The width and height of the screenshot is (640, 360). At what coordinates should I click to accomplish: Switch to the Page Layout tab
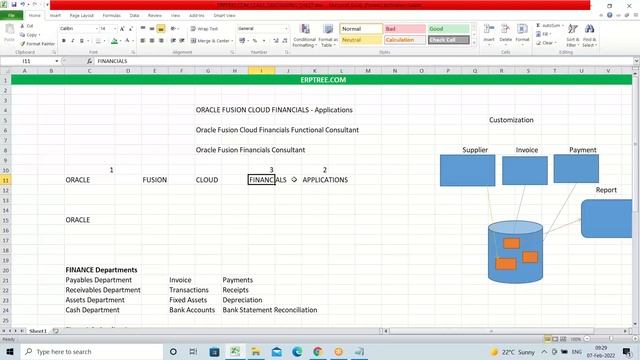click(82, 16)
